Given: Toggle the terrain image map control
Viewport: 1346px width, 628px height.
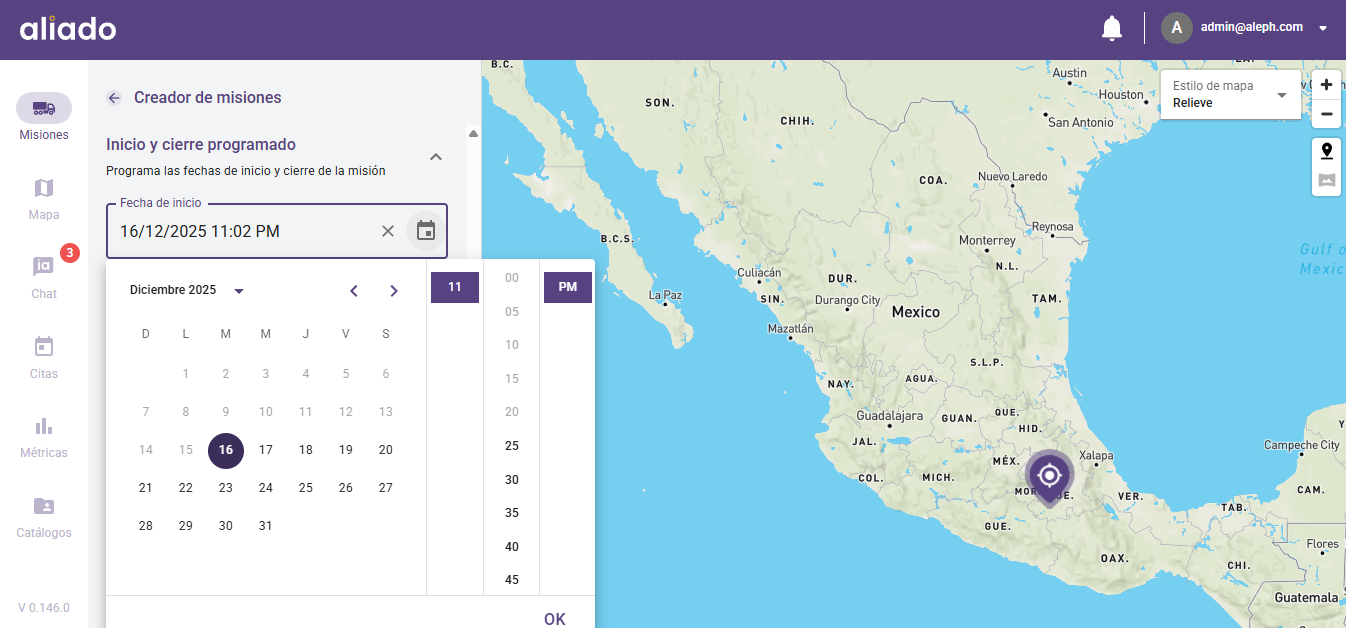Looking at the screenshot, I should coord(1326,181).
